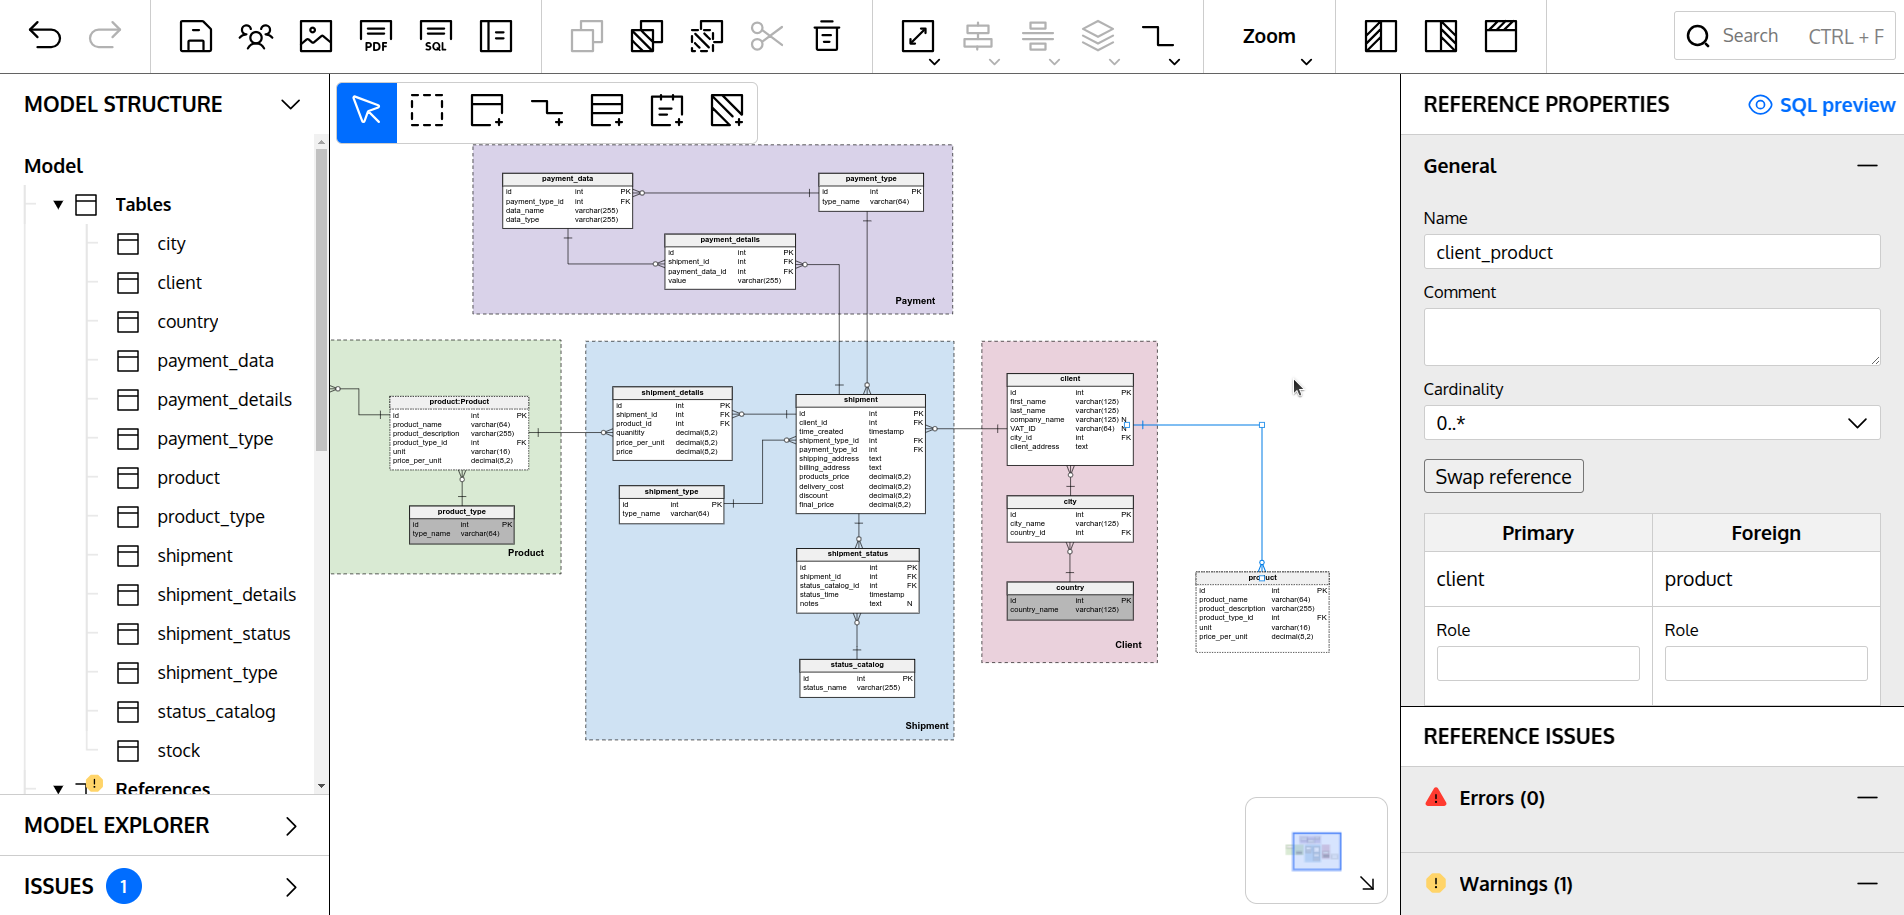Select the Add new reference tool

[547, 111]
